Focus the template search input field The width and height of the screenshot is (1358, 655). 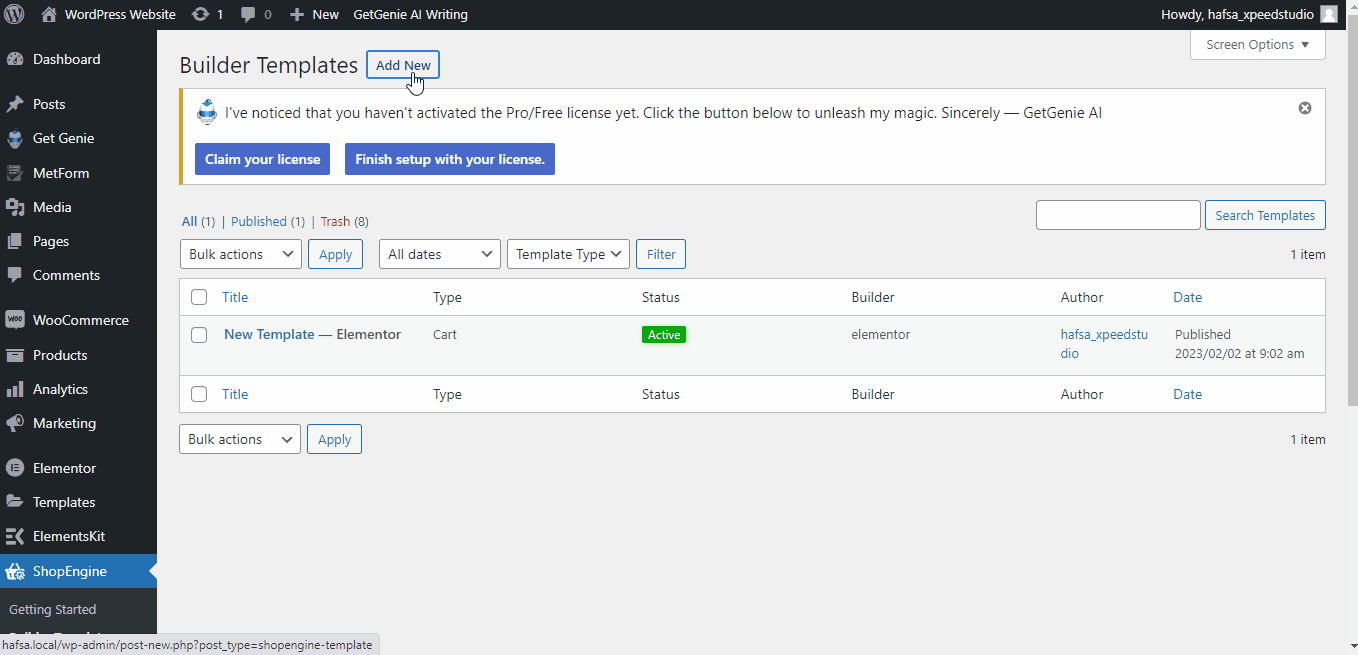(x=1118, y=215)
